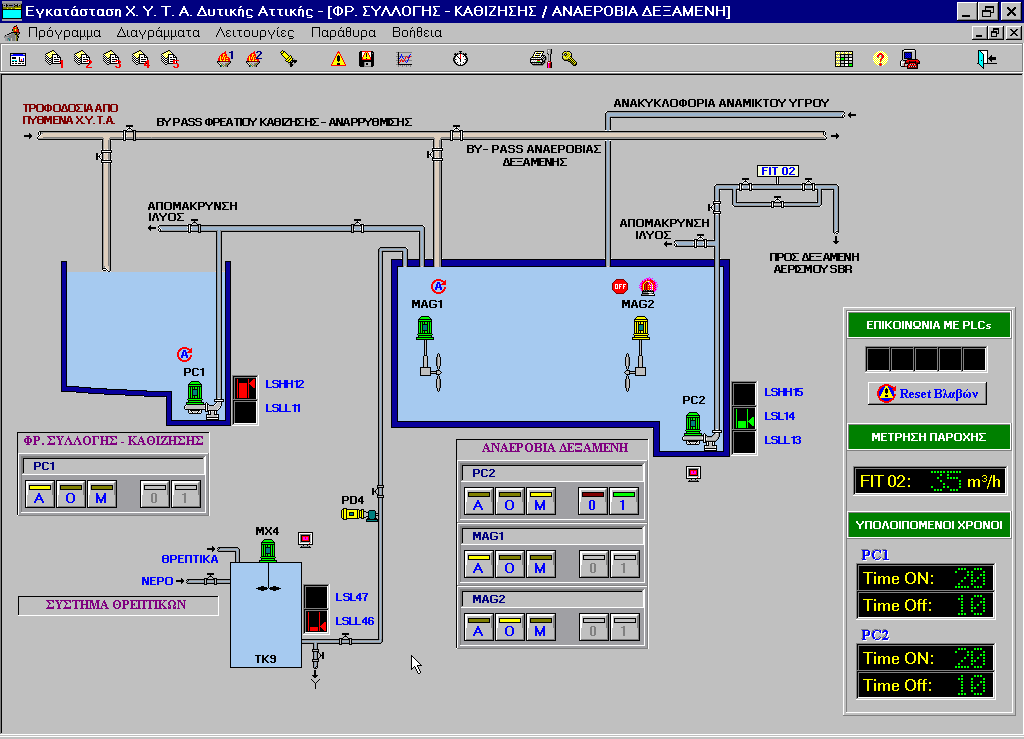Open the yellow help question mark icon
This screenshot has width=1024, height=739.
tap(880, 59)
